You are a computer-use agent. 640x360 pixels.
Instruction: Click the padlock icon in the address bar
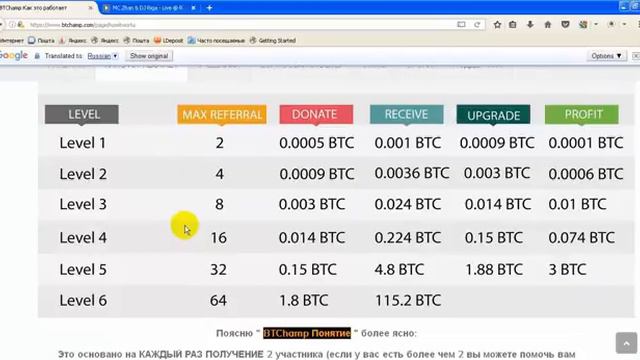pos(20,25)
